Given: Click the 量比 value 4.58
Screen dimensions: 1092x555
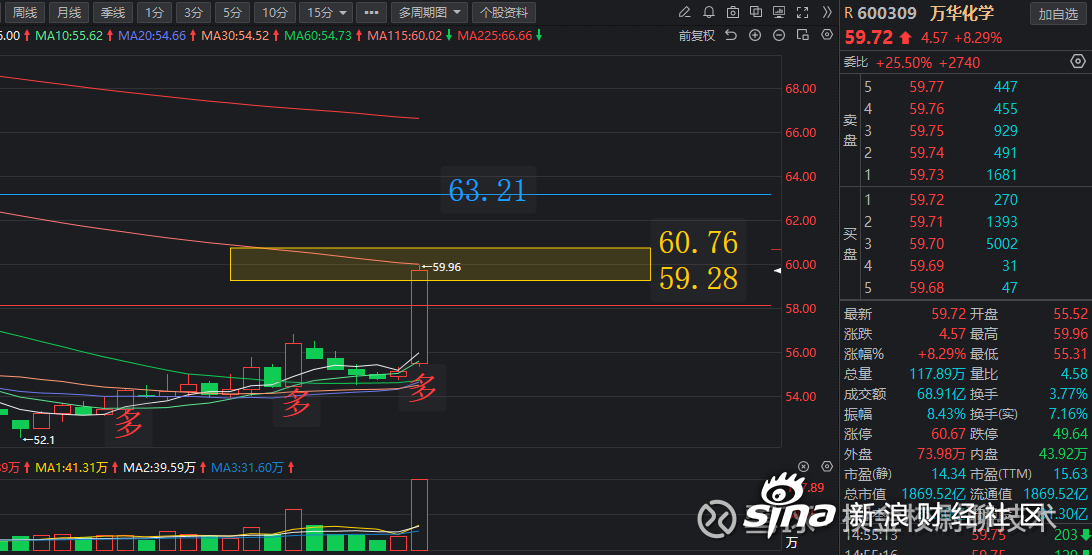Looking at the screenshot, I should point(1075,374).
